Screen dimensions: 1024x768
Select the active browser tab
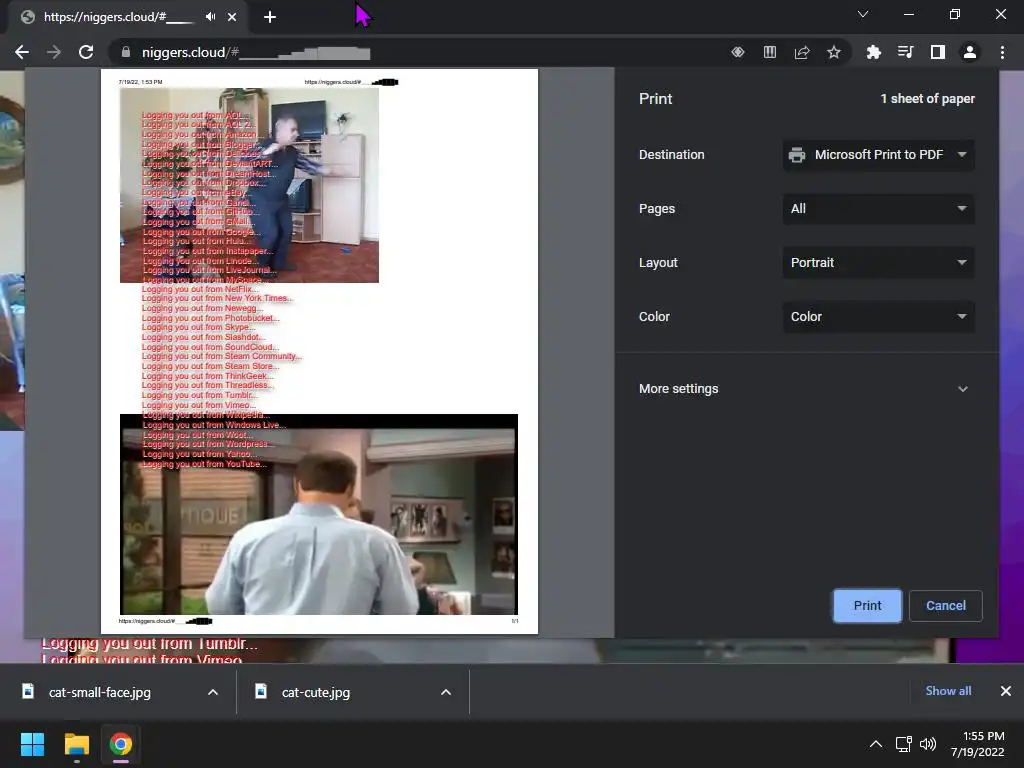[x=127, y=17]
